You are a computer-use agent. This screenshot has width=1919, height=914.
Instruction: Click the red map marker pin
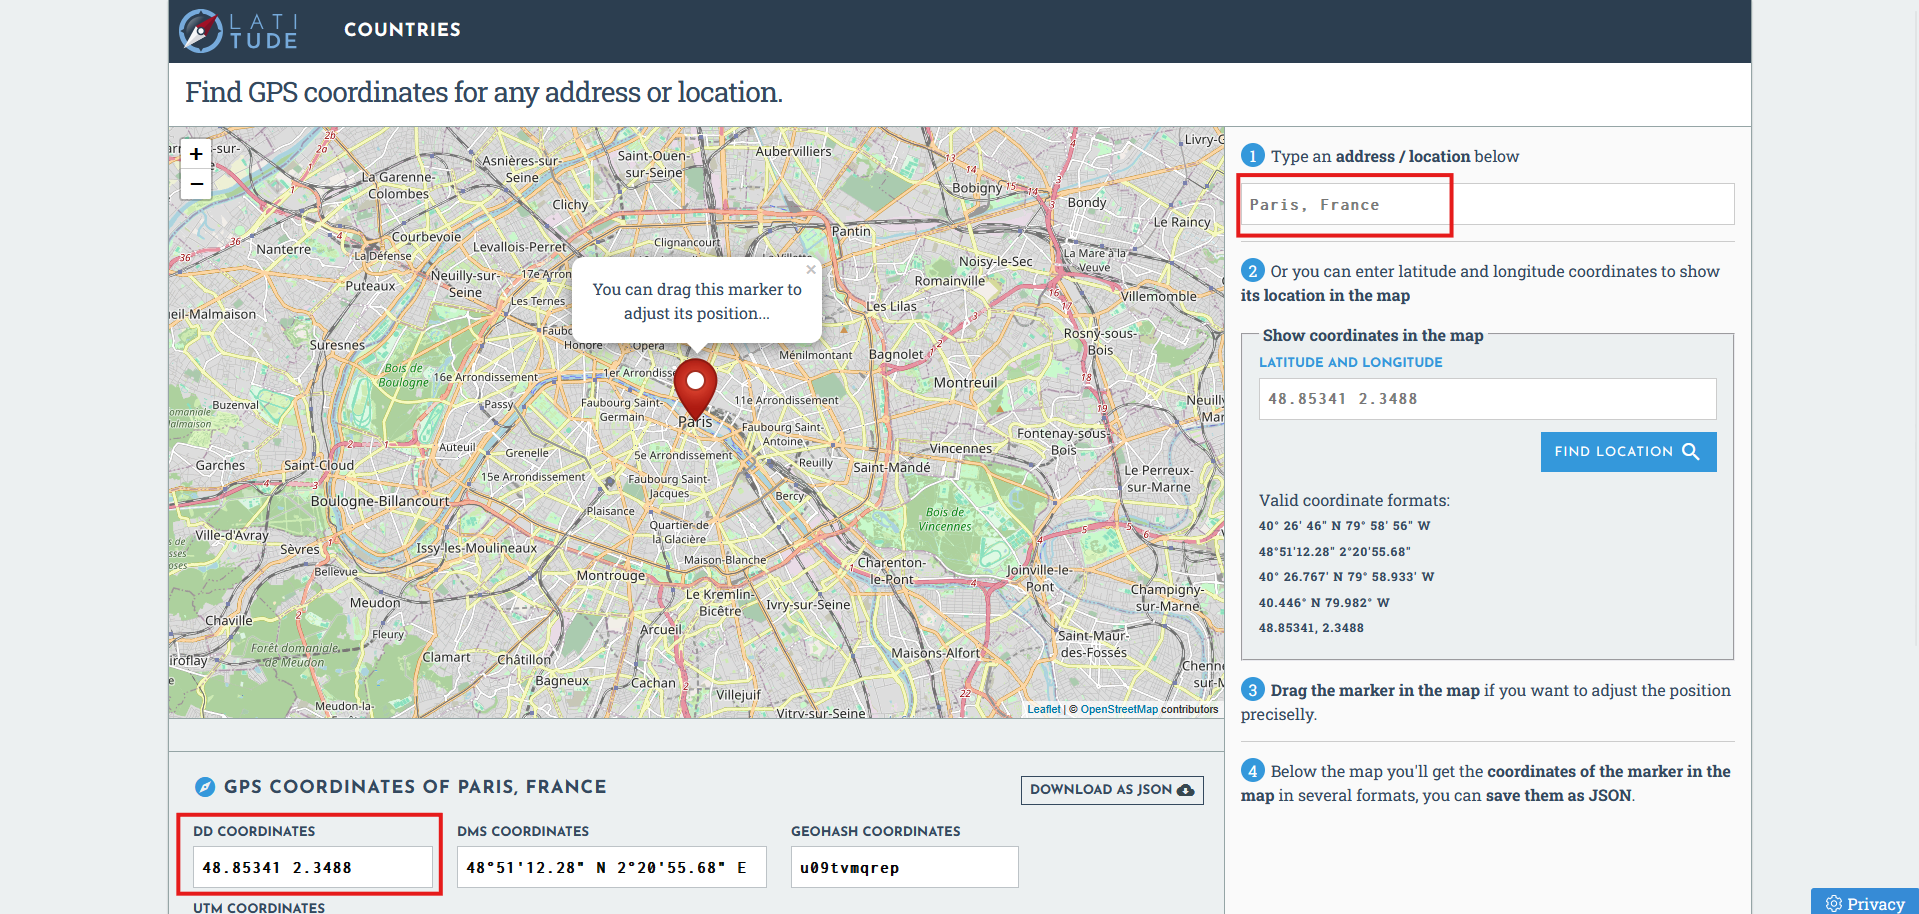point(695,386)
